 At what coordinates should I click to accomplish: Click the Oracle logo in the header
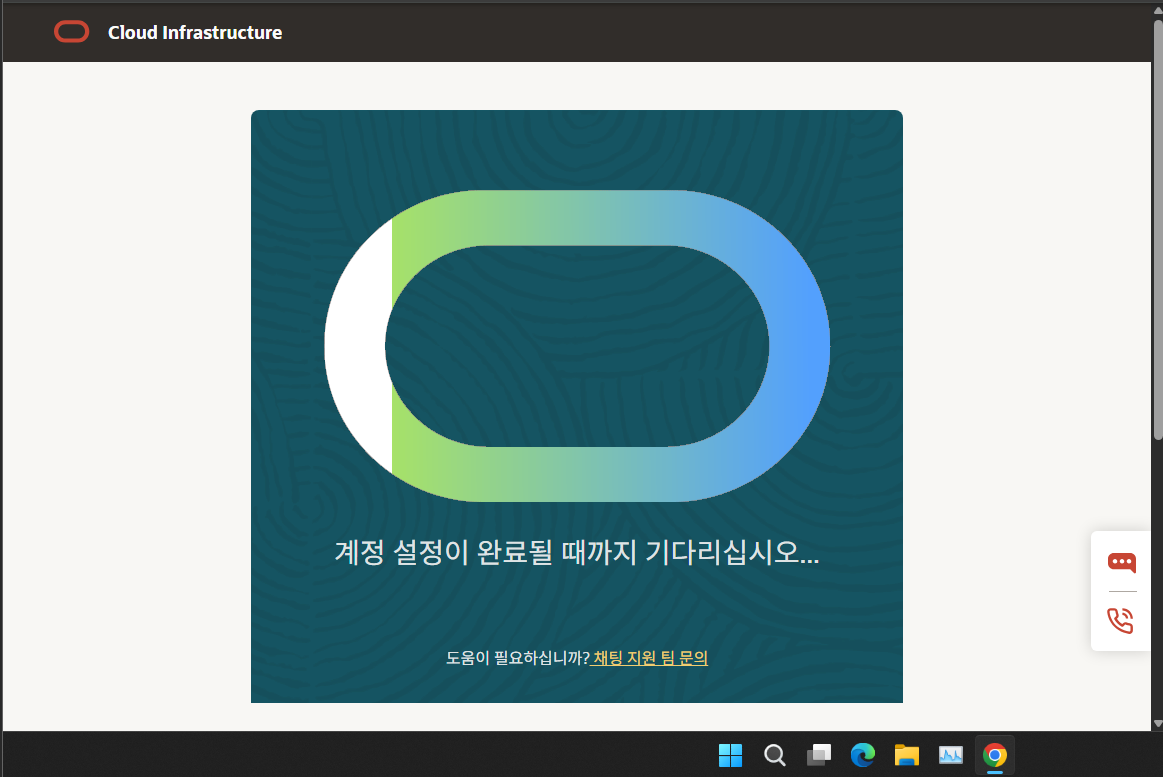[71, 32]
